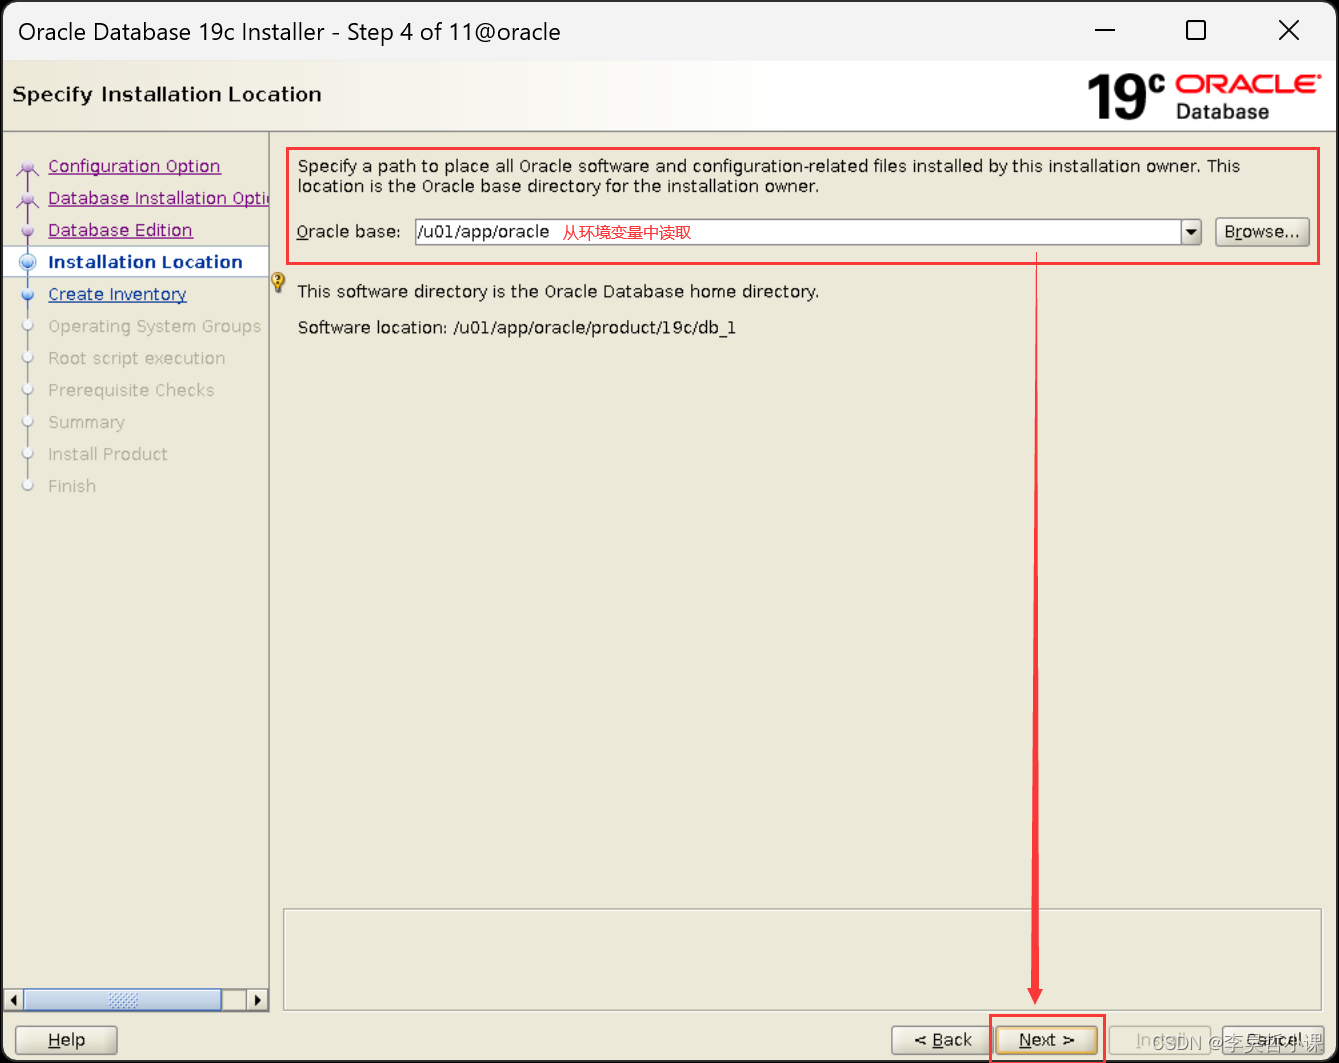Close the Oracle installer window
The height and width of the screenshot is (1063, 1339).
[1289, 31]
